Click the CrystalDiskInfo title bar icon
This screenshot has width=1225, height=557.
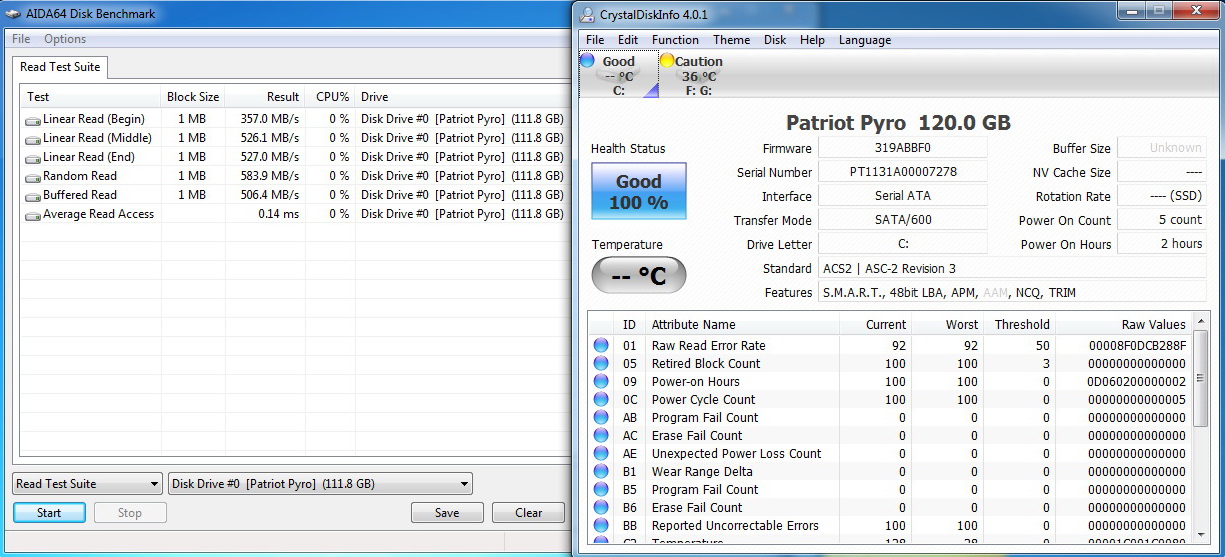[587, 14]
